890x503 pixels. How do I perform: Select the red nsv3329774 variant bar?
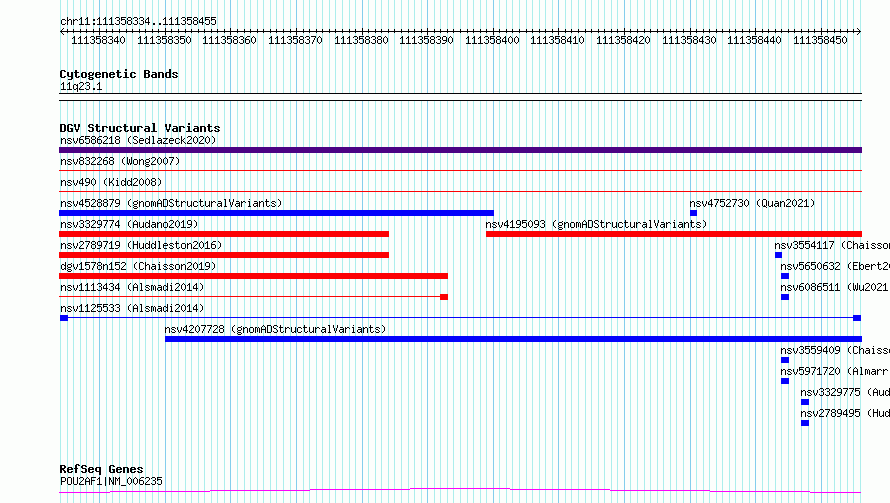[x=224, y=234]
